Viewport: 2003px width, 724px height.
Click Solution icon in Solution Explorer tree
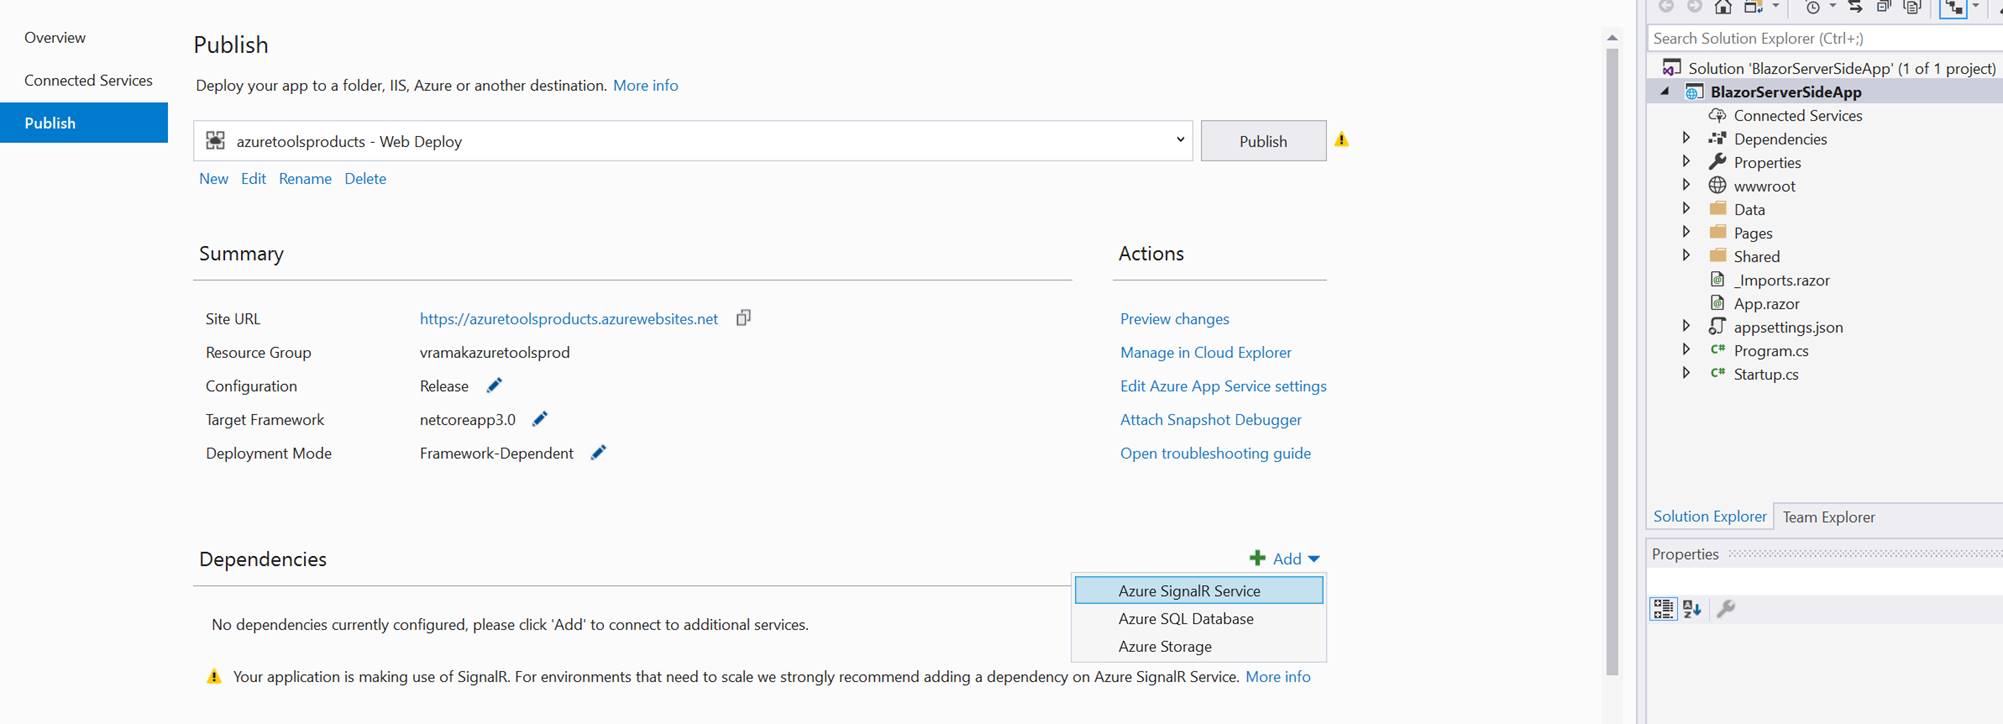(1671, 67)
